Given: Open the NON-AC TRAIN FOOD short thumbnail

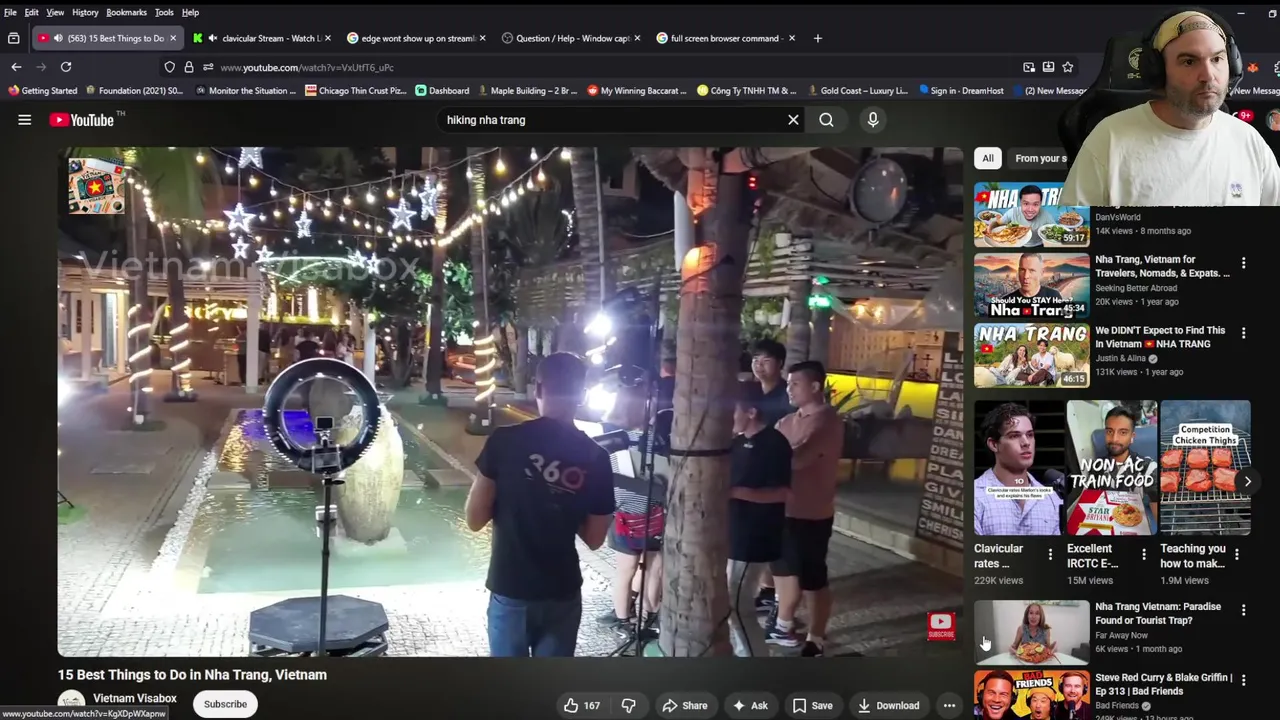Looking at the screenshot, I should coord(1111,468).
